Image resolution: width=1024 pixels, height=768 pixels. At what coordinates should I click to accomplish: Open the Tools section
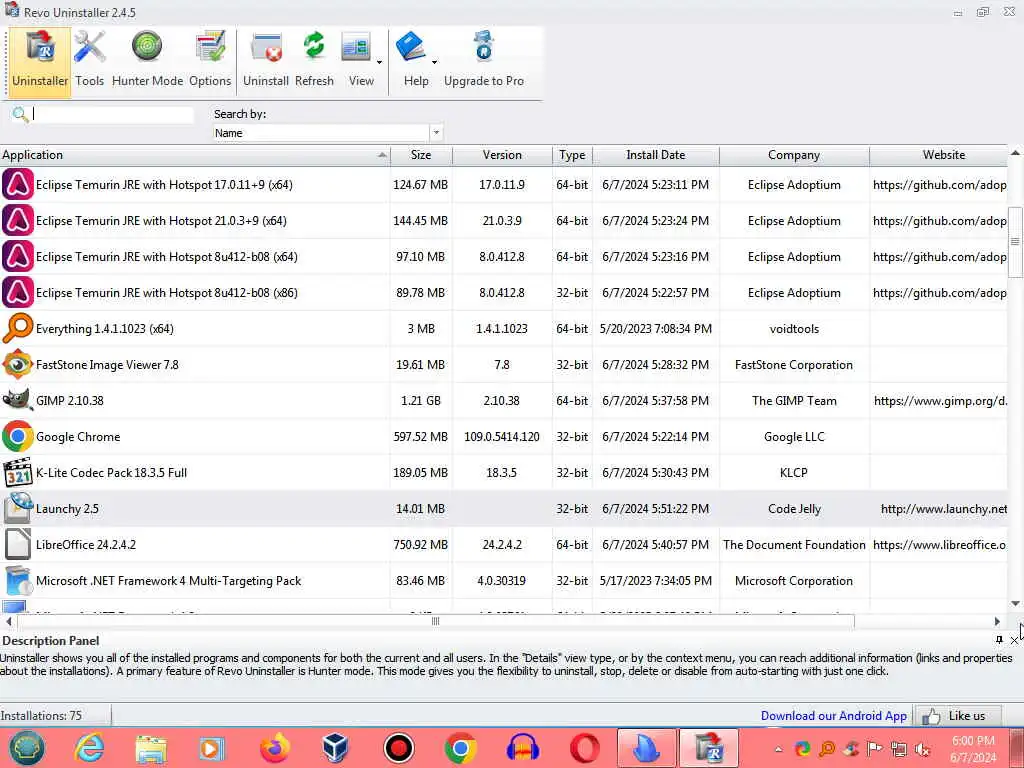[89, 61]
